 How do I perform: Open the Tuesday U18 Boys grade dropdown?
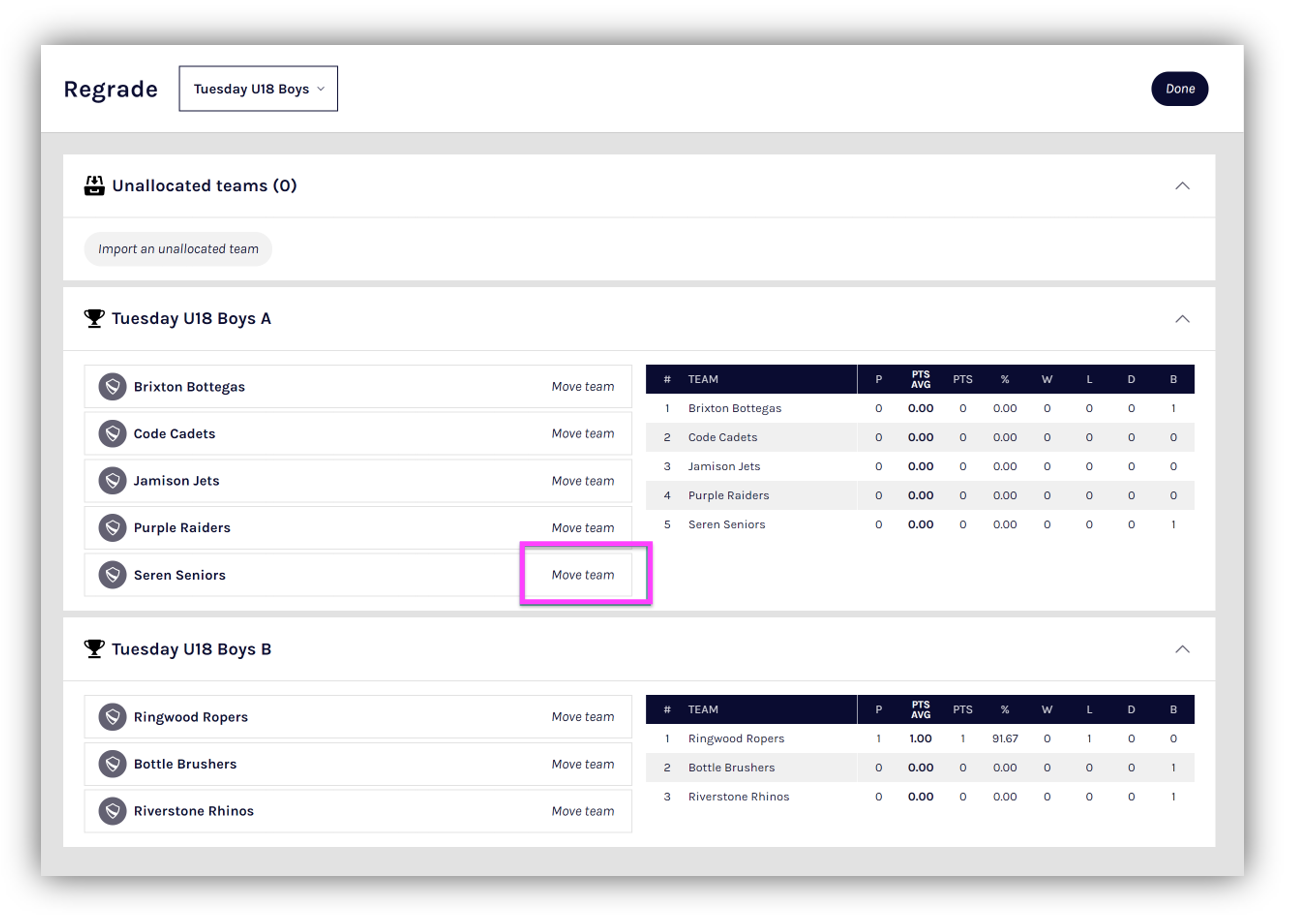[258, 89]
